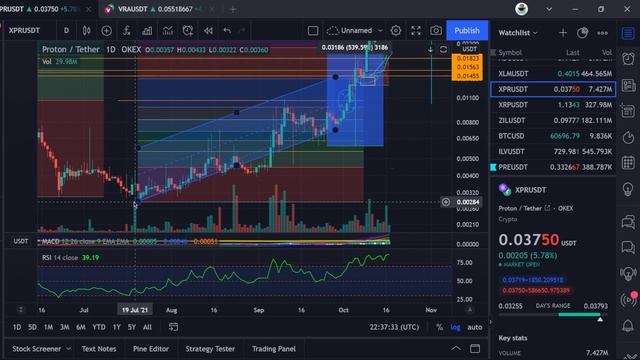Take a chart snapshot with camera

click(x=436, y=31)
